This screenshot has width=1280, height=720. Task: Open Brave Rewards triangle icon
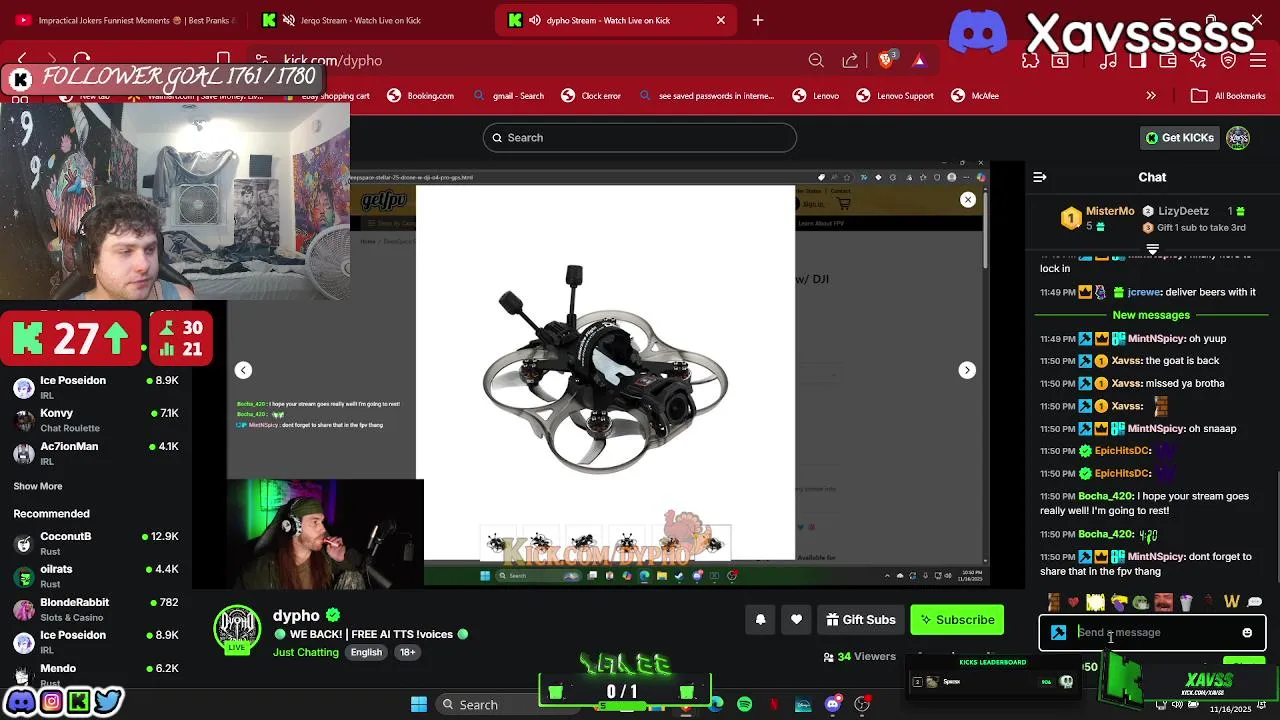(x=919, y=60)
